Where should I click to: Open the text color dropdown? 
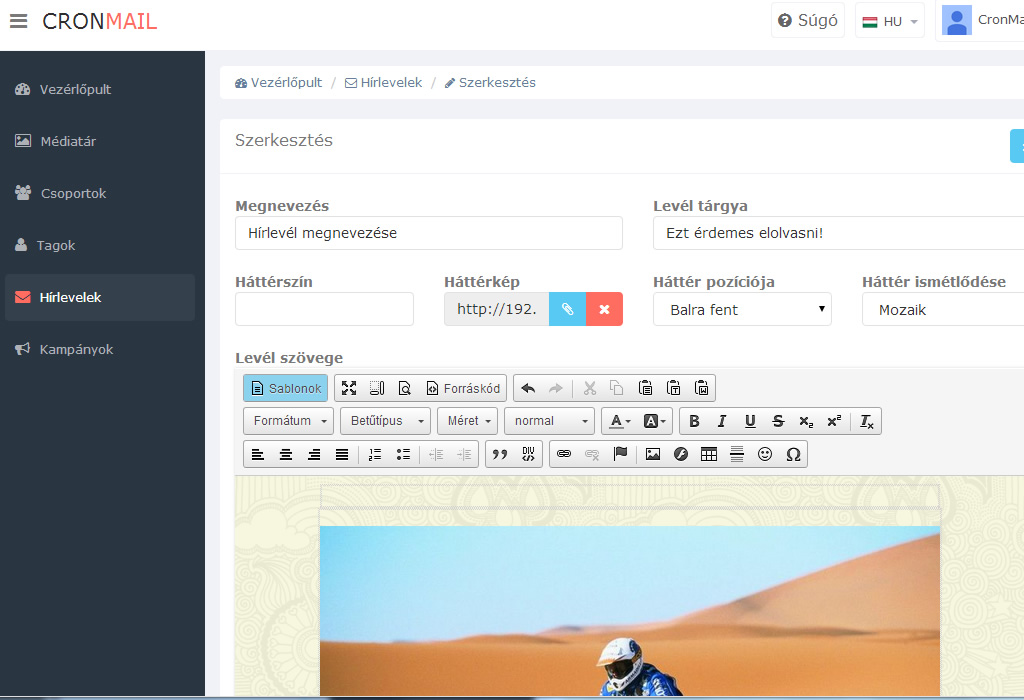(x=620, y=421)
